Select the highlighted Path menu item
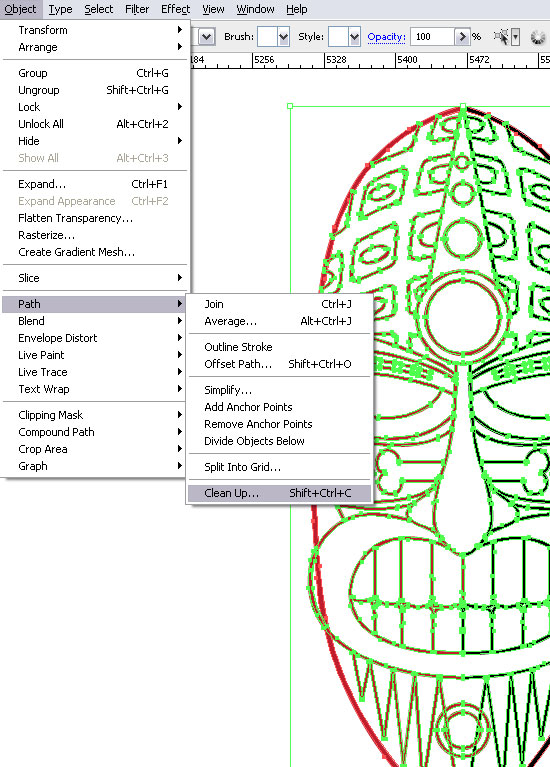The width and height of the screenshot is (550, 767). point(94,304)
